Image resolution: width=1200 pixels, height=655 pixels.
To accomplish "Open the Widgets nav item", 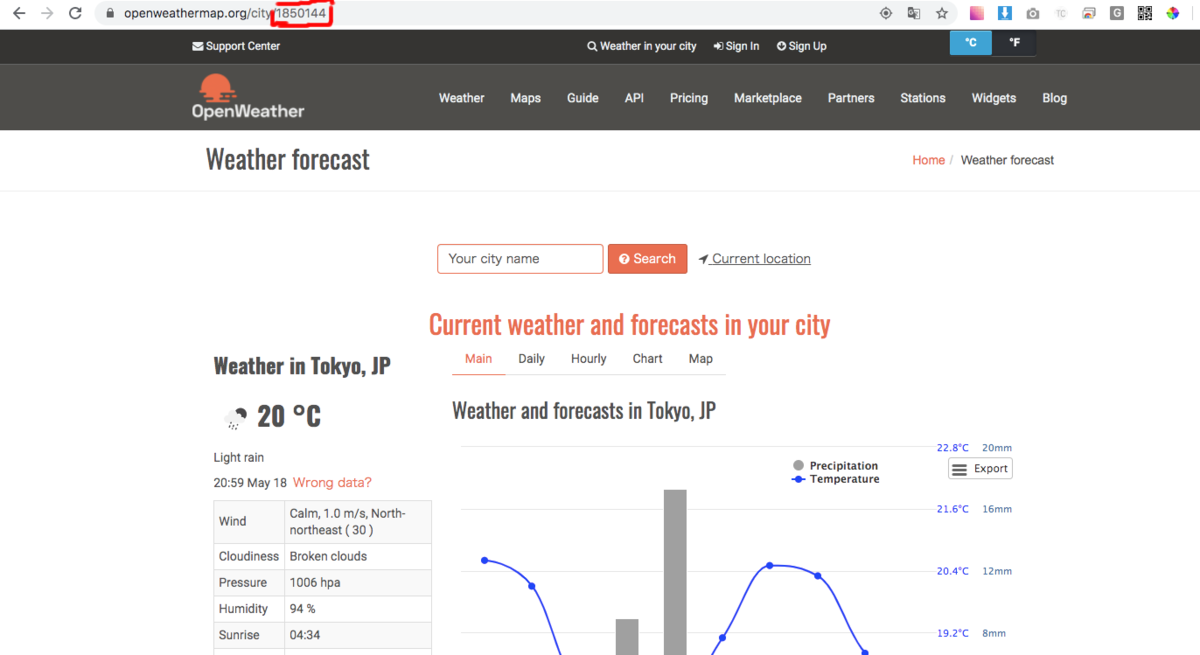I will tap(994, 98).
